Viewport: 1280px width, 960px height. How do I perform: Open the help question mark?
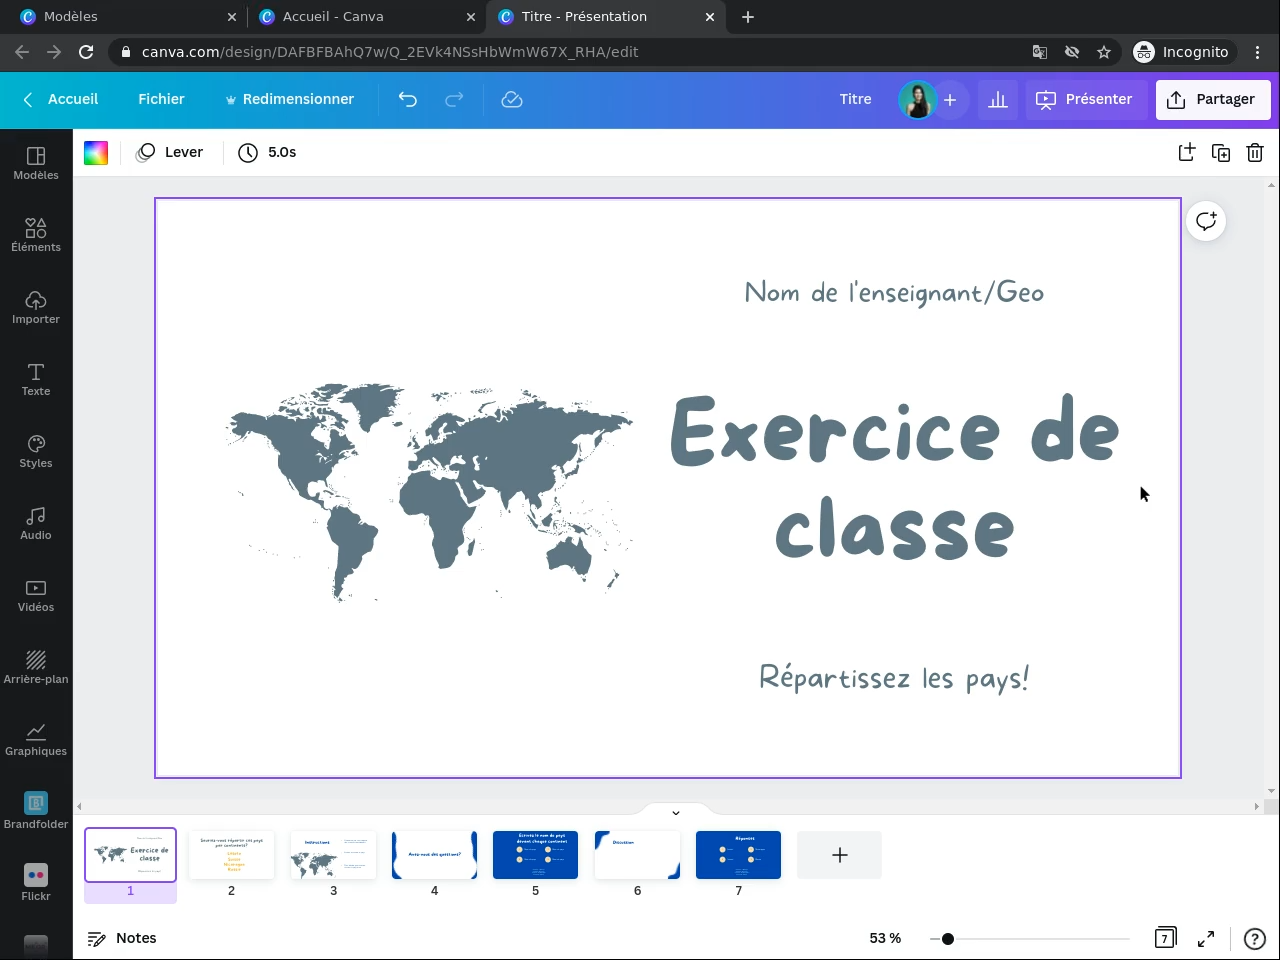coord(1254,938)
